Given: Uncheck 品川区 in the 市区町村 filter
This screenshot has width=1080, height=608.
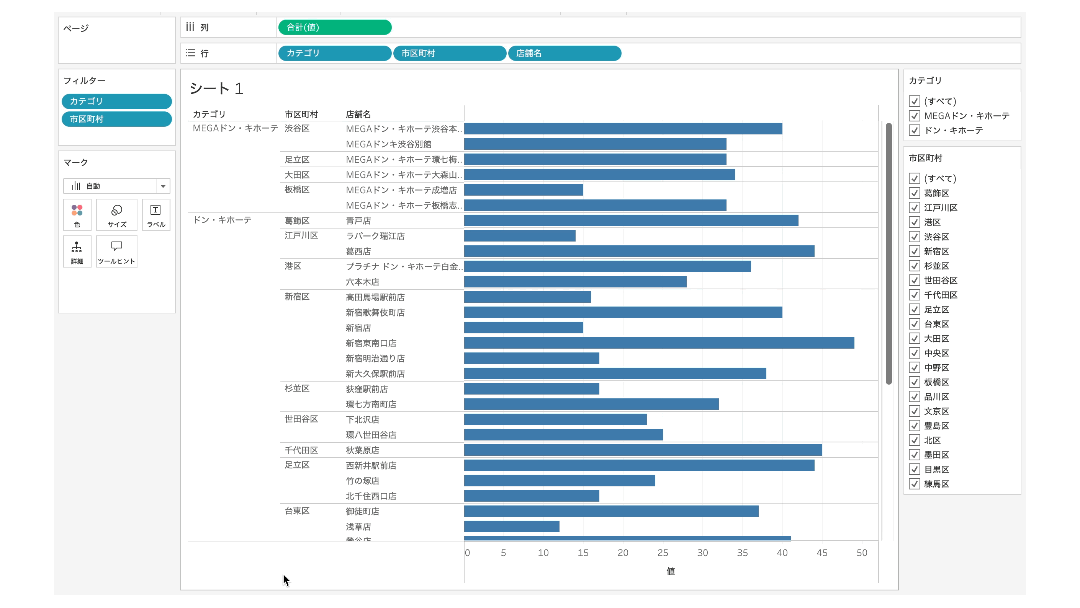Looking at the screenshot, I should click(x=915, y=397).
